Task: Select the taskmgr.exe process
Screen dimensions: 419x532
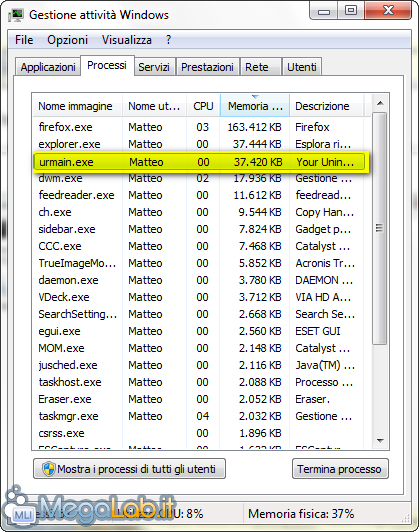Action: pyautogui.click(x=198, y=416)
